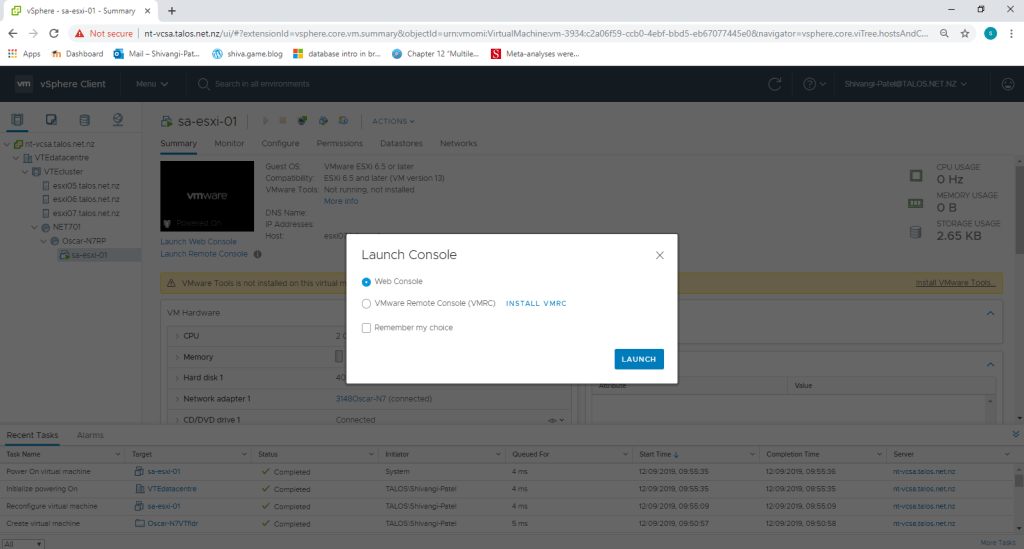Check the Remember my choice box

coord(366,327)
